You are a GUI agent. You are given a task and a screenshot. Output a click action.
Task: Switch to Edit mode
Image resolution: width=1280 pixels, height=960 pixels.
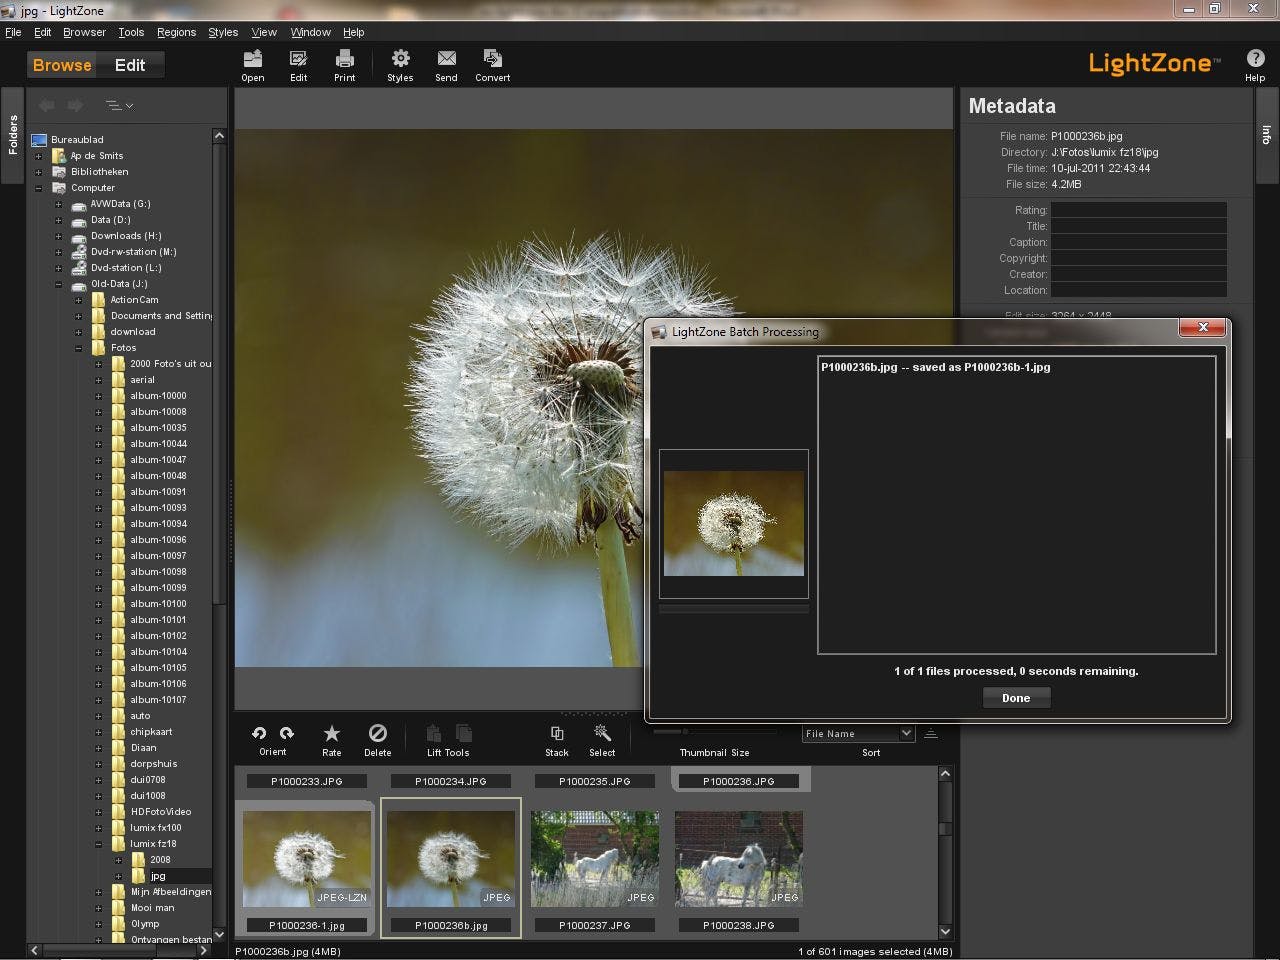(130, 65)
